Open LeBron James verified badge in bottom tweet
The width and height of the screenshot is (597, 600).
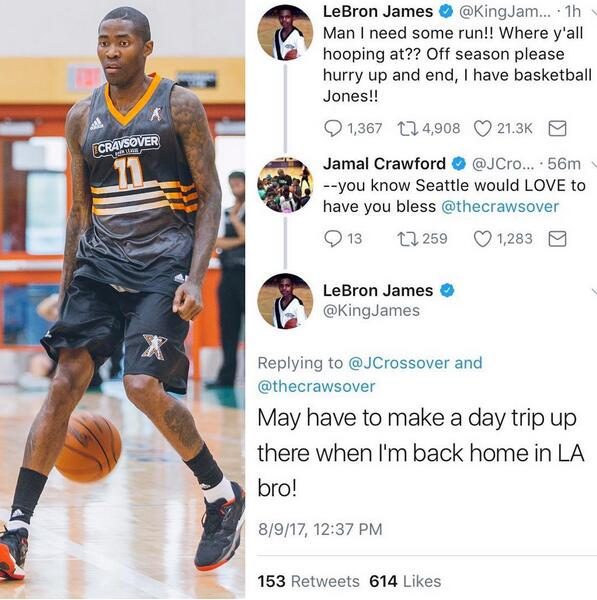(x=447, y=290)
